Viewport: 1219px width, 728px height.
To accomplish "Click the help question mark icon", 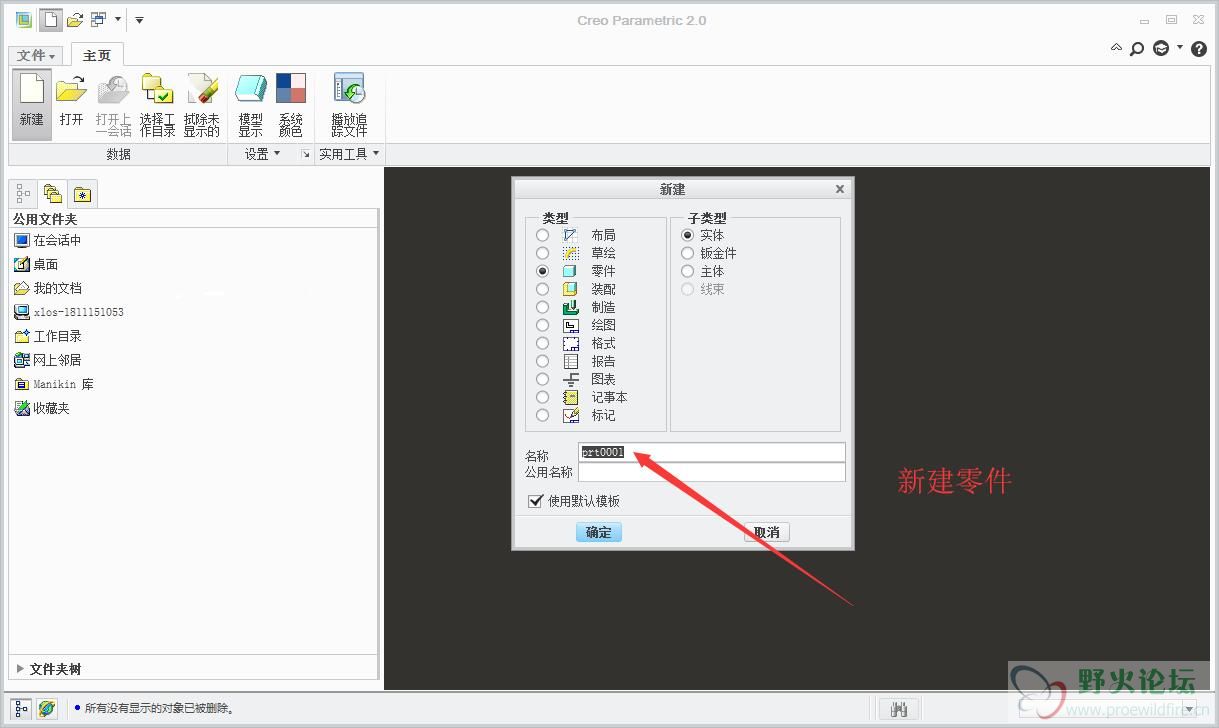I will click(x=1199, y=48).
